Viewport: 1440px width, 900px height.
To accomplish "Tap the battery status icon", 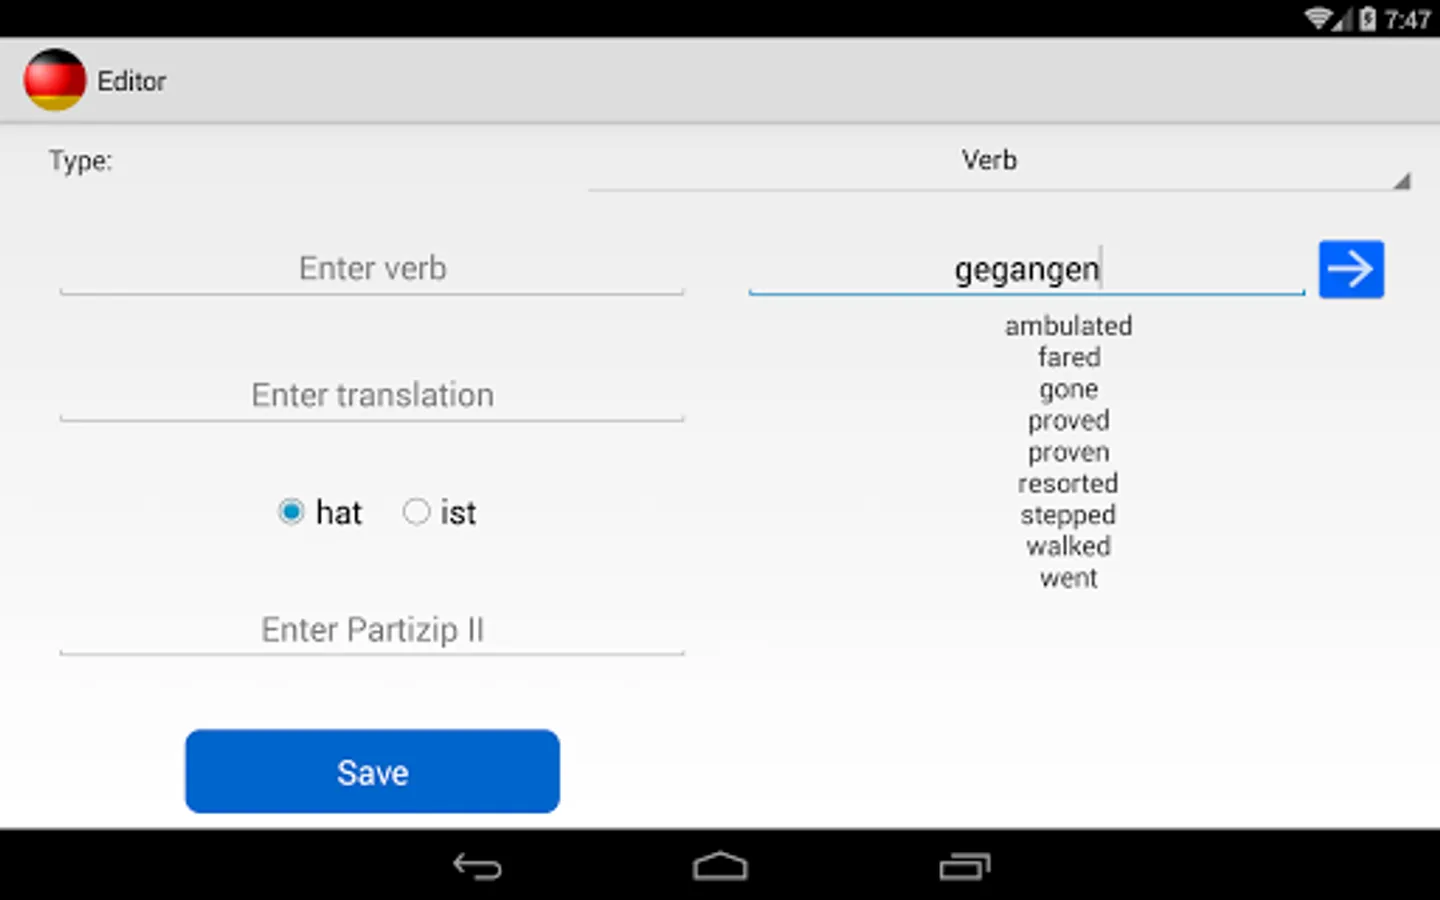I will tap(1367, 18).
